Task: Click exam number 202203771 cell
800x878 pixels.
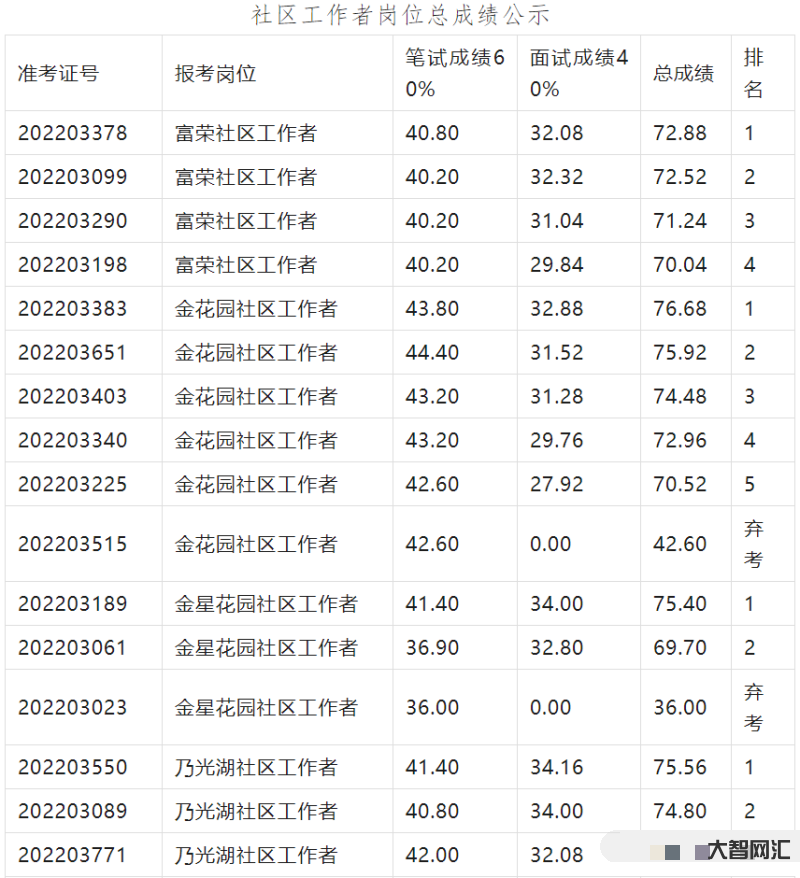Action: tap(73, 855)
